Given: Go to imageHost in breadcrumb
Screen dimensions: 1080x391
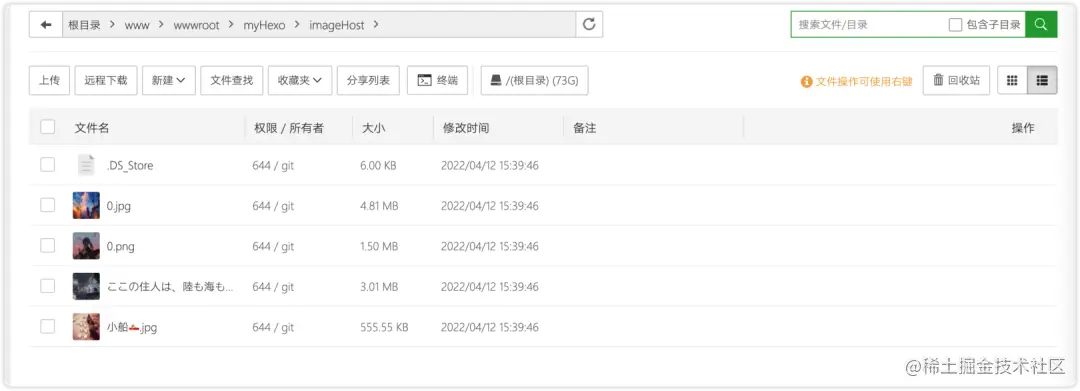Looking at the screenshot, I should coord(337,25).
